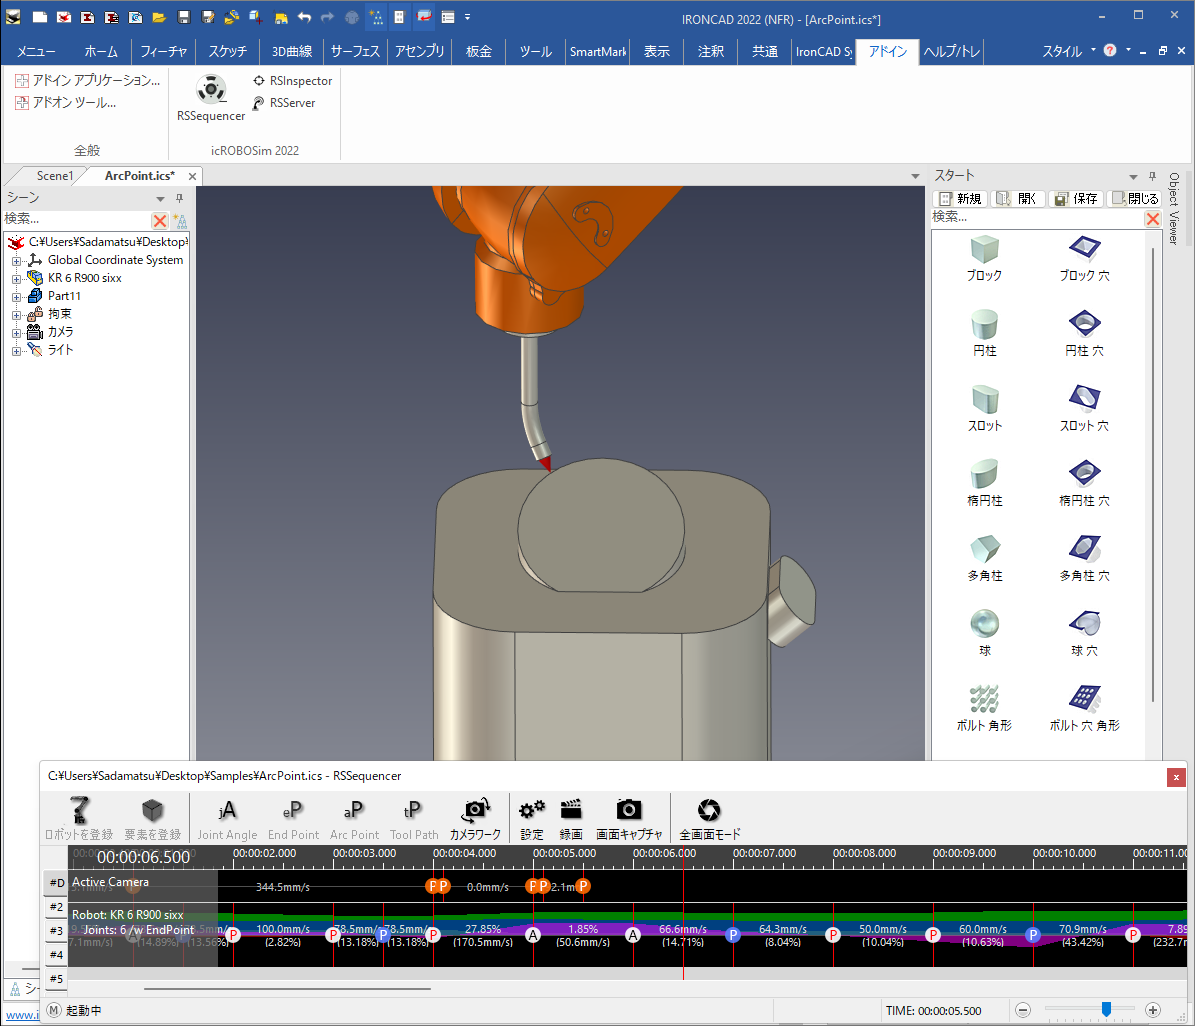The width and height of the screenshot is (1195, 1026).
Task: Click the 保存 button in catalog panel
Action: 1076,198
